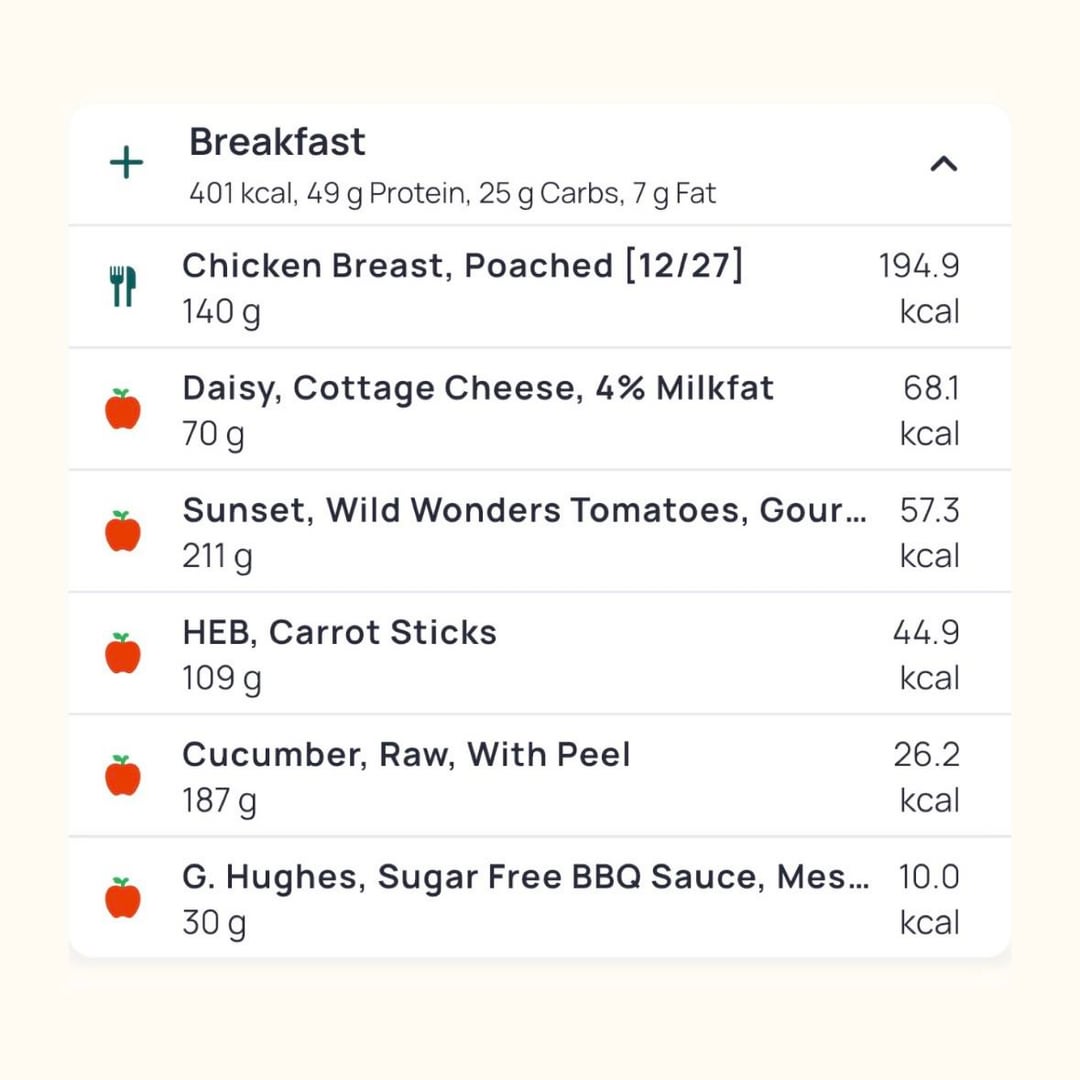Tap the Breakfast meal title

coord(277,142)
